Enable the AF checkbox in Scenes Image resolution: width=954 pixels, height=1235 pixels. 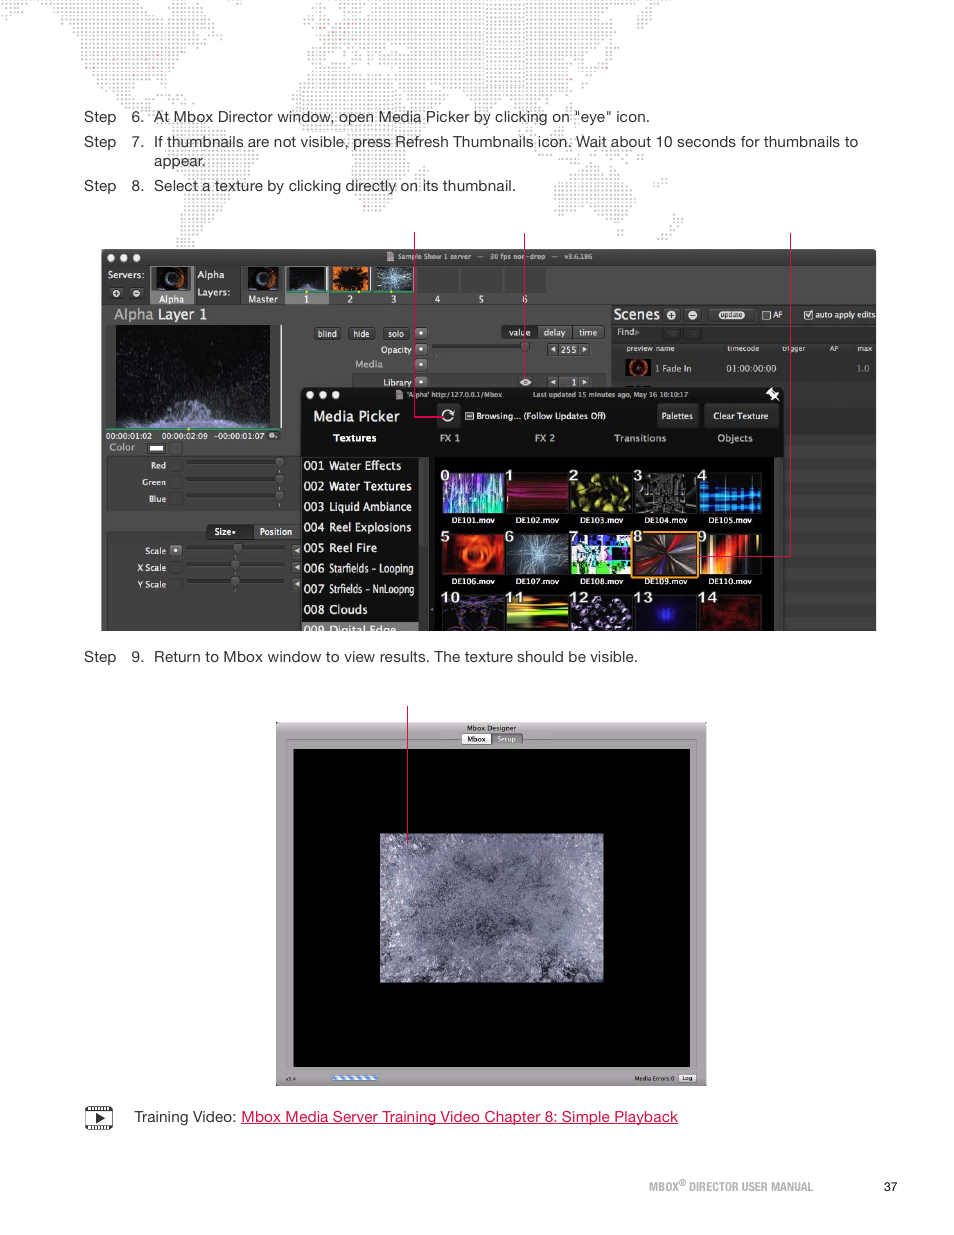pyautogui.click(x=766, y=315)
